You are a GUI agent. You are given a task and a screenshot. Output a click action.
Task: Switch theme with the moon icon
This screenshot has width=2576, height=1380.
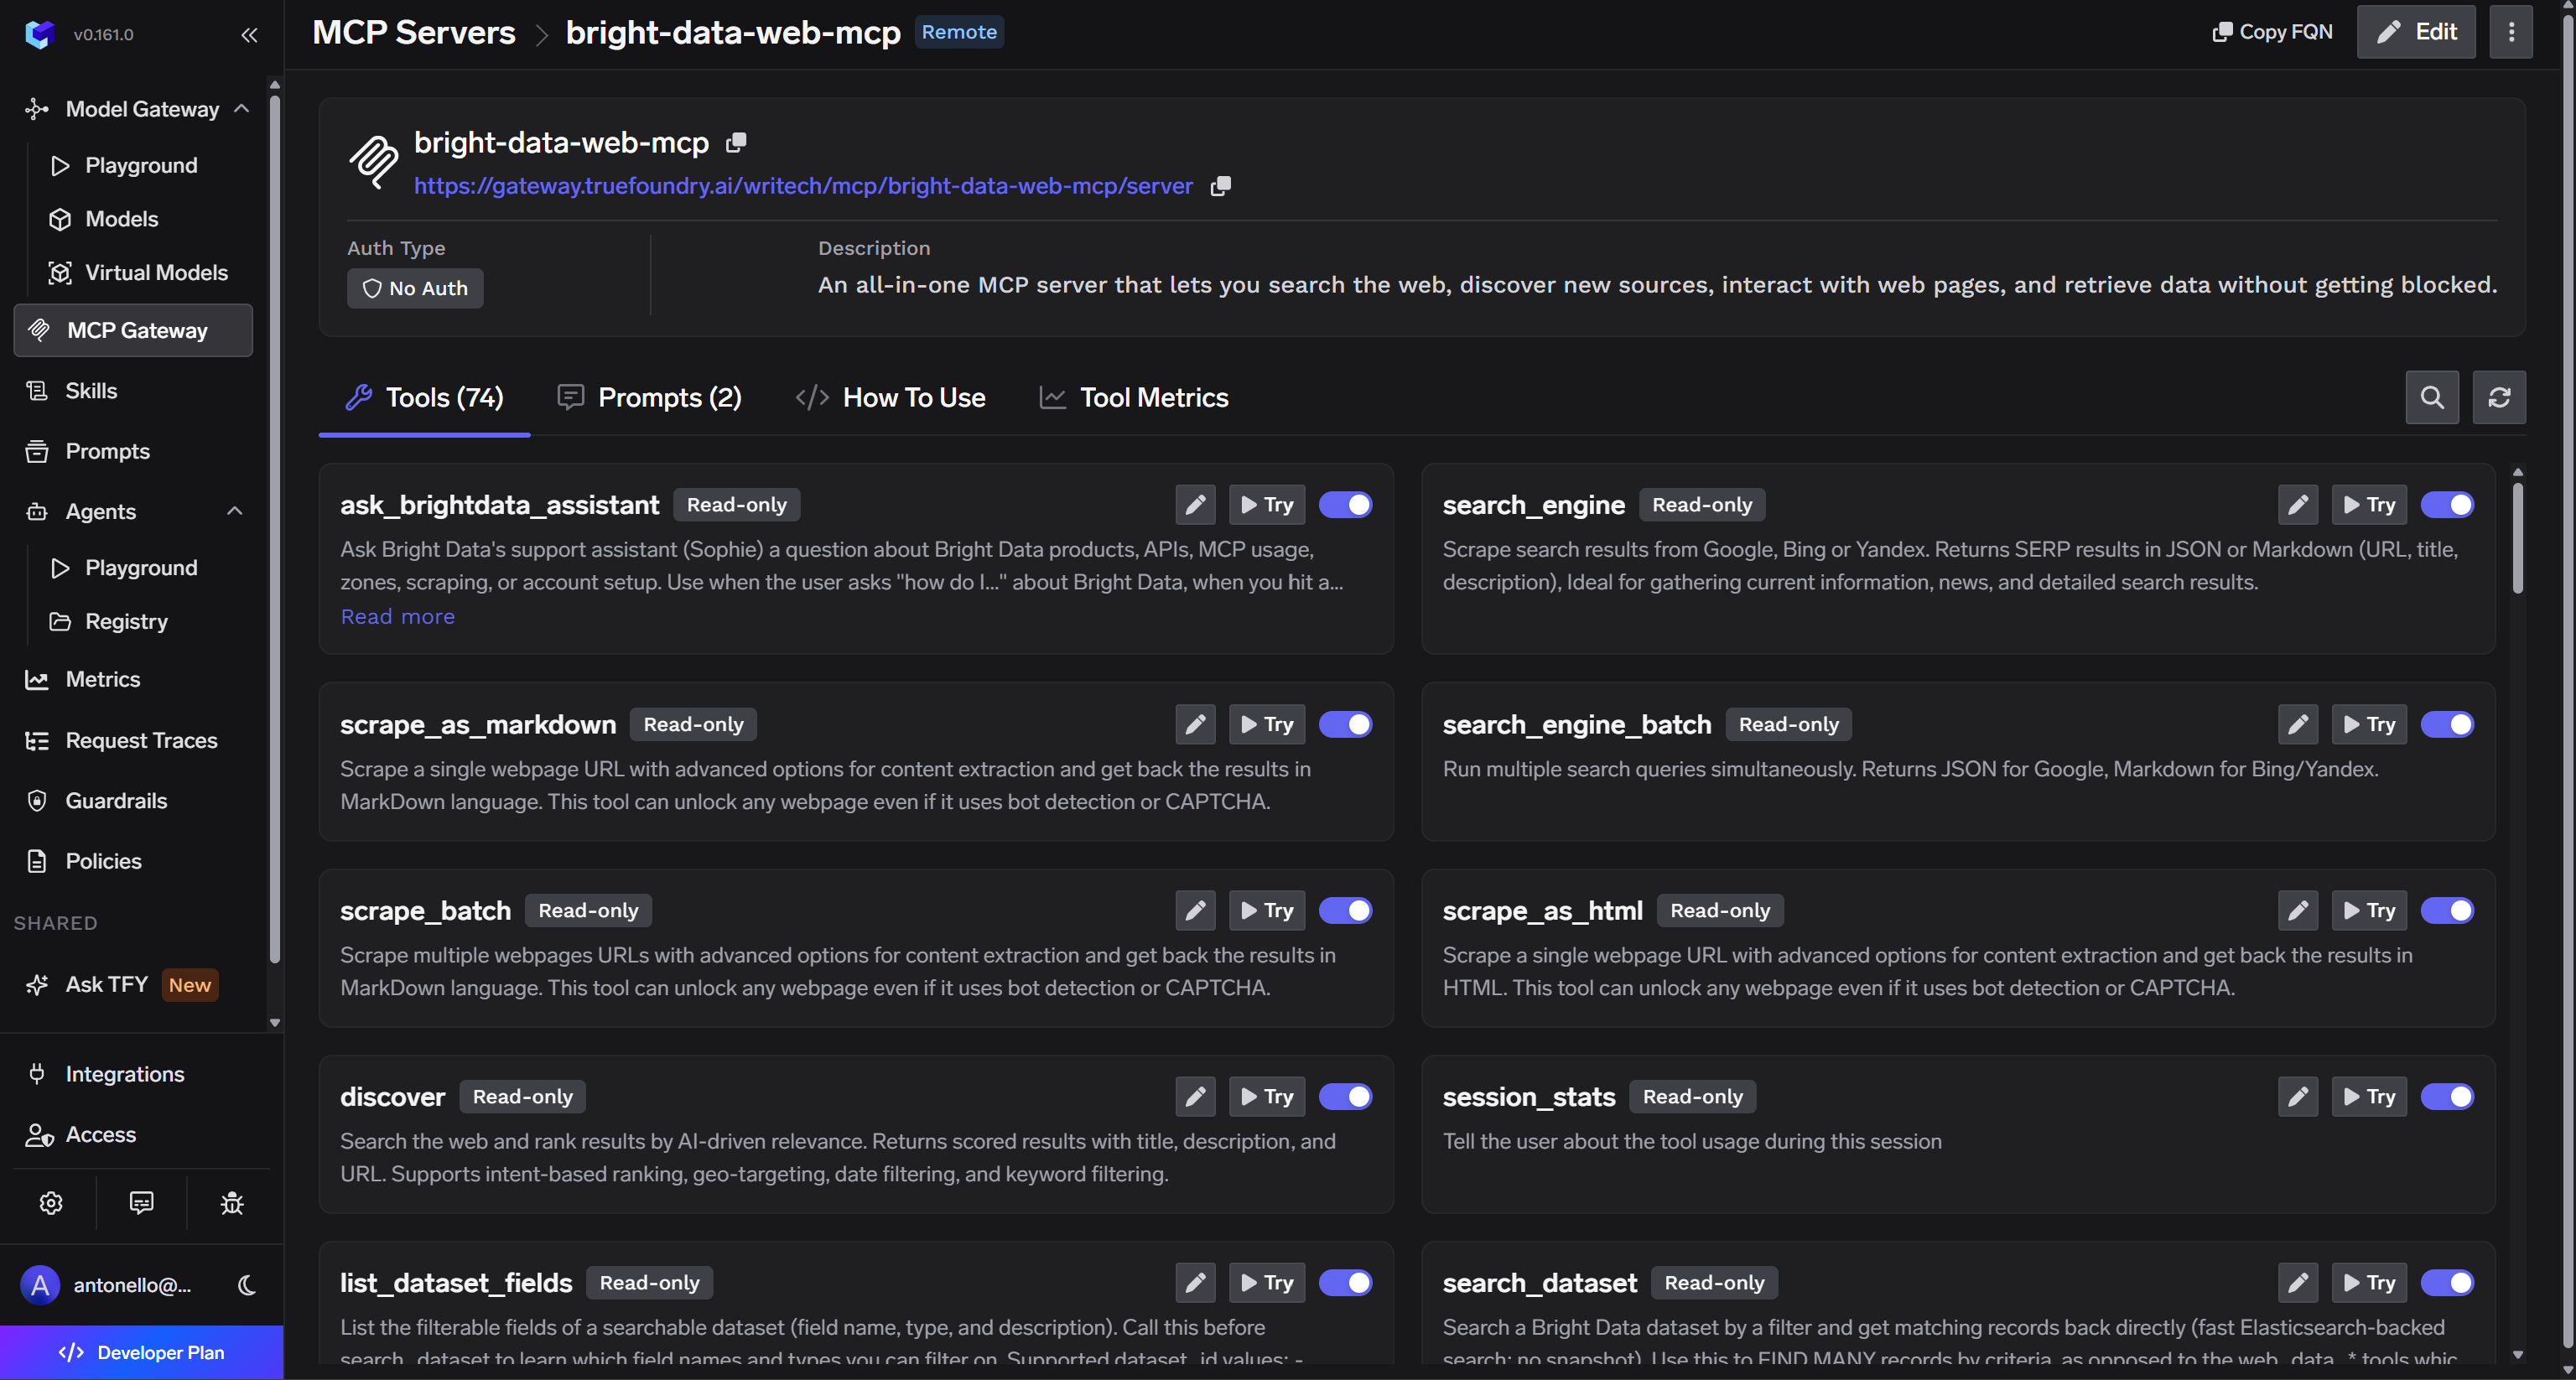(247, 1286)
